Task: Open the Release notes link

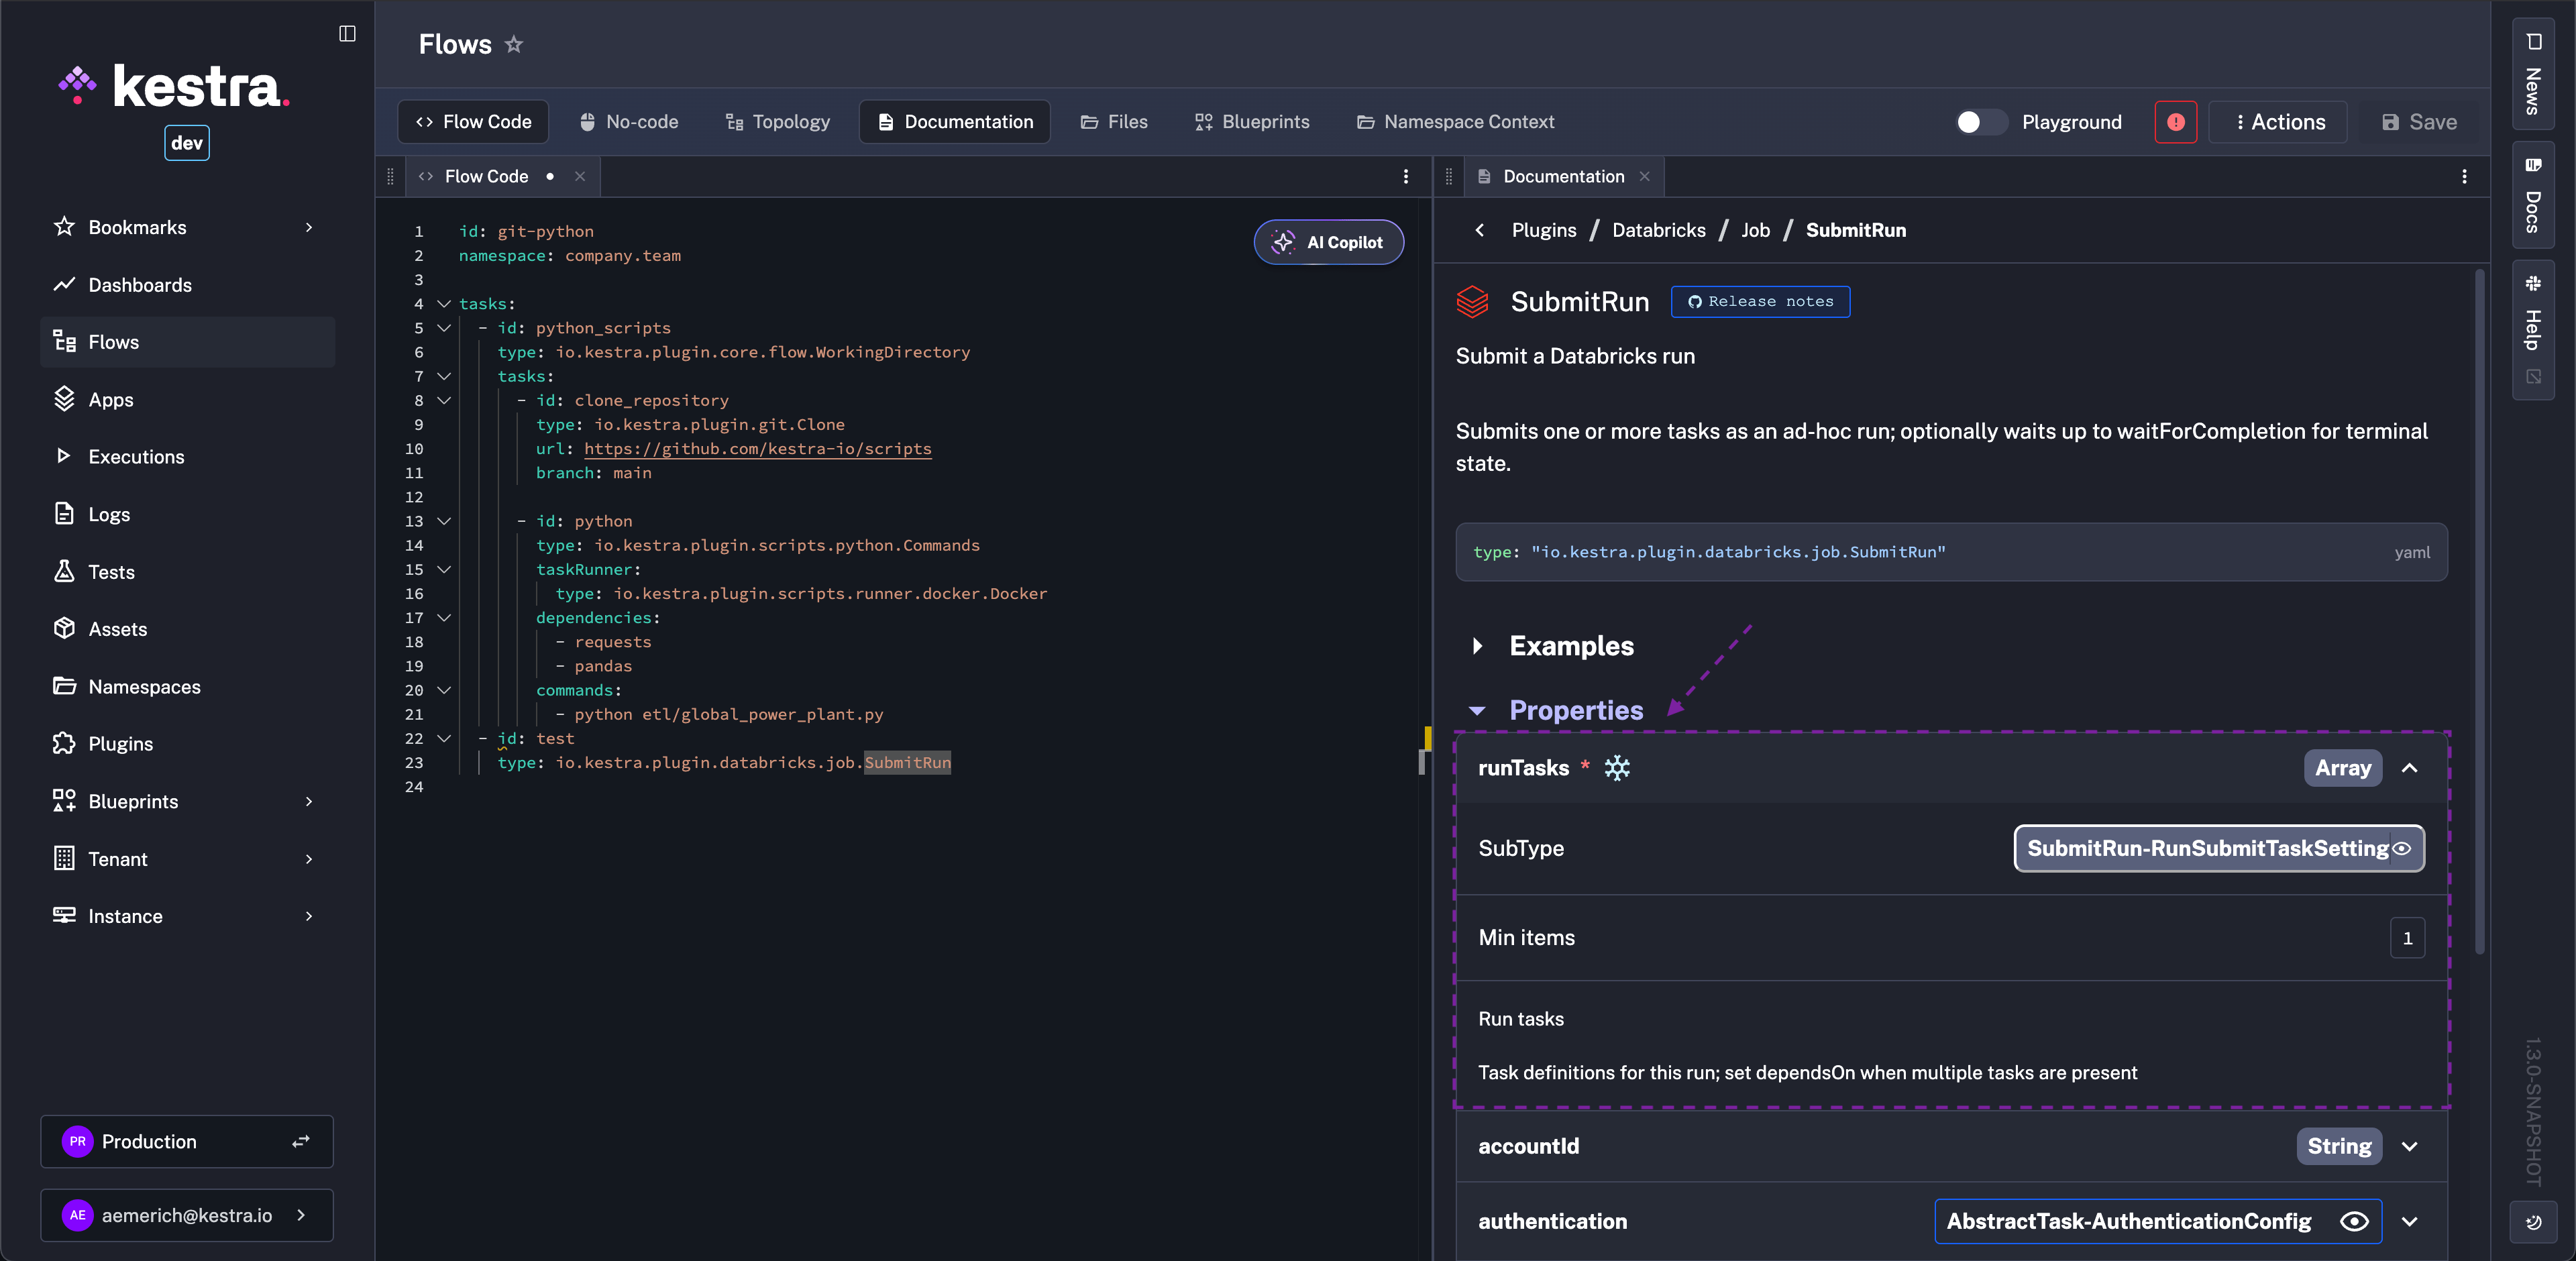Action: click(1760, 301)
